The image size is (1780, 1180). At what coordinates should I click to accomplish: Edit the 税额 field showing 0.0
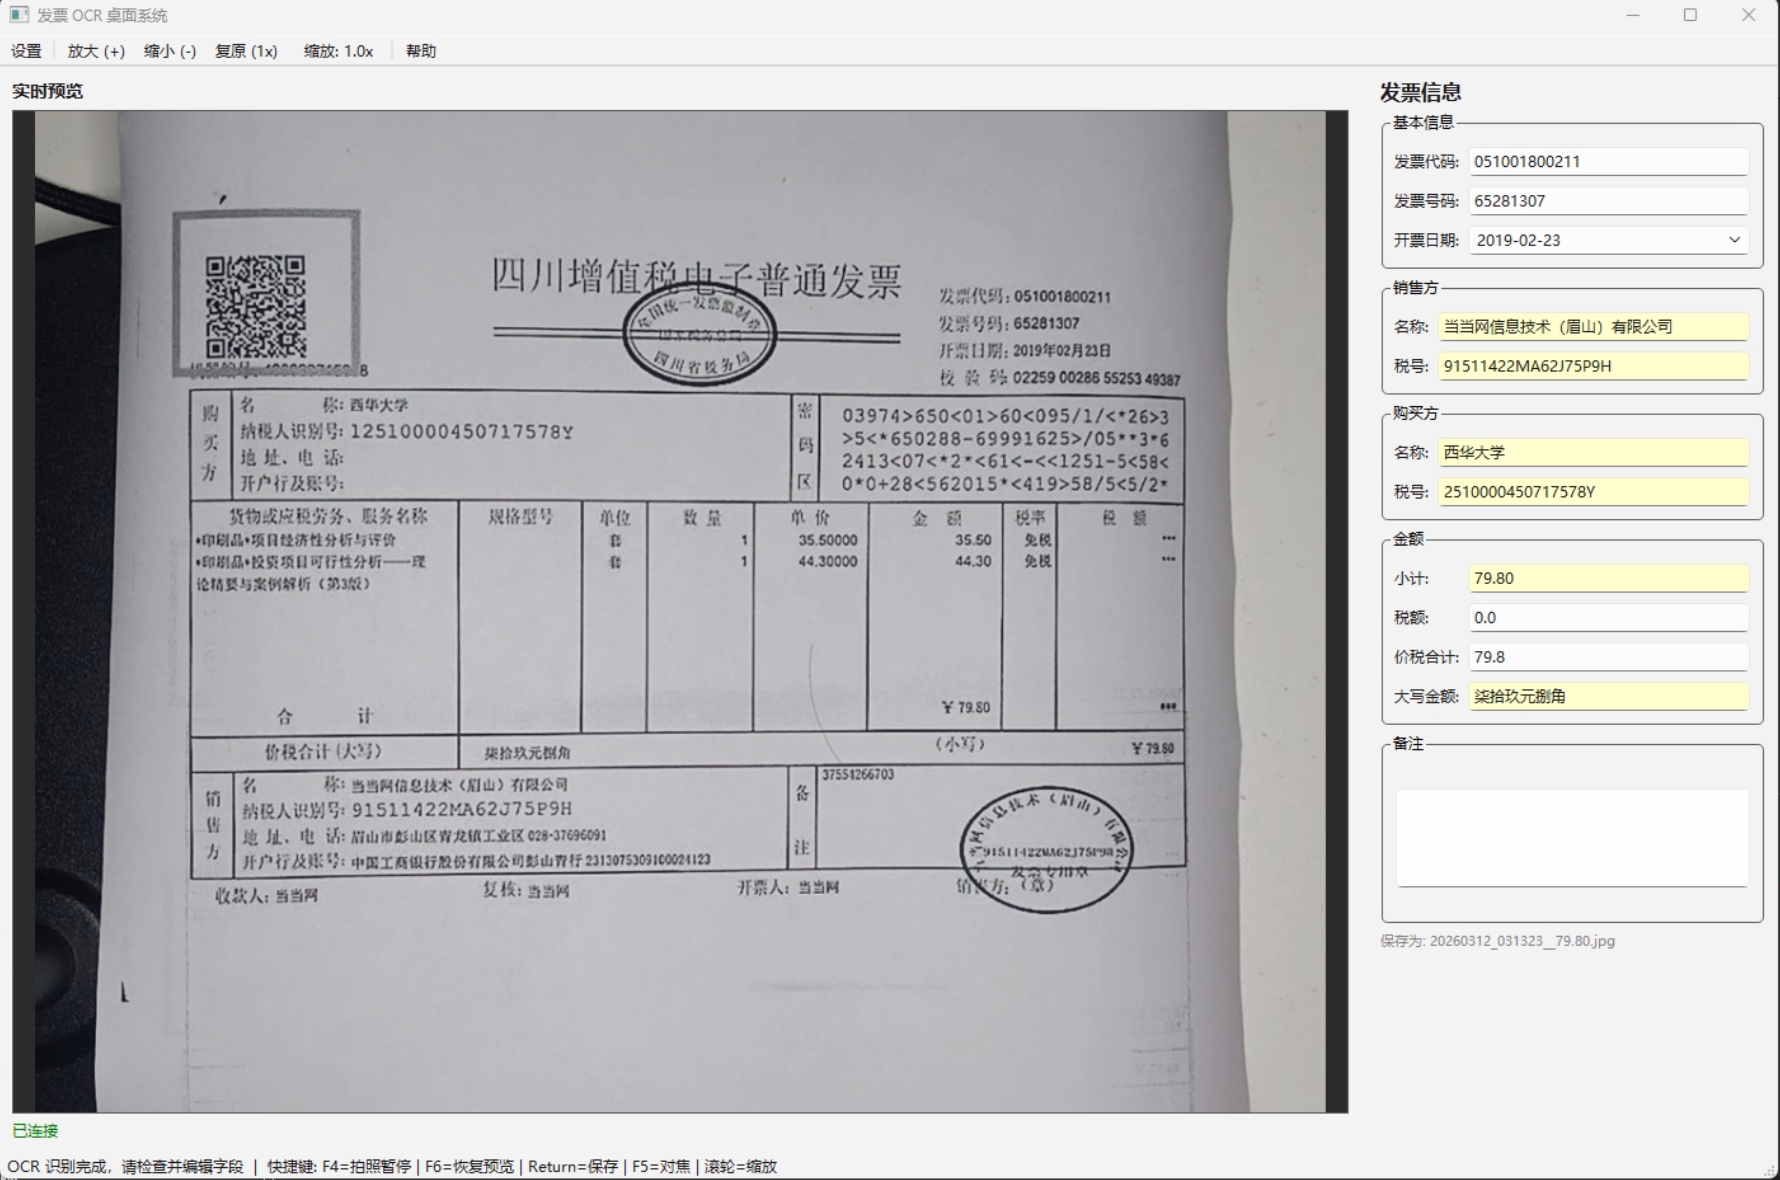(1607, 617)
